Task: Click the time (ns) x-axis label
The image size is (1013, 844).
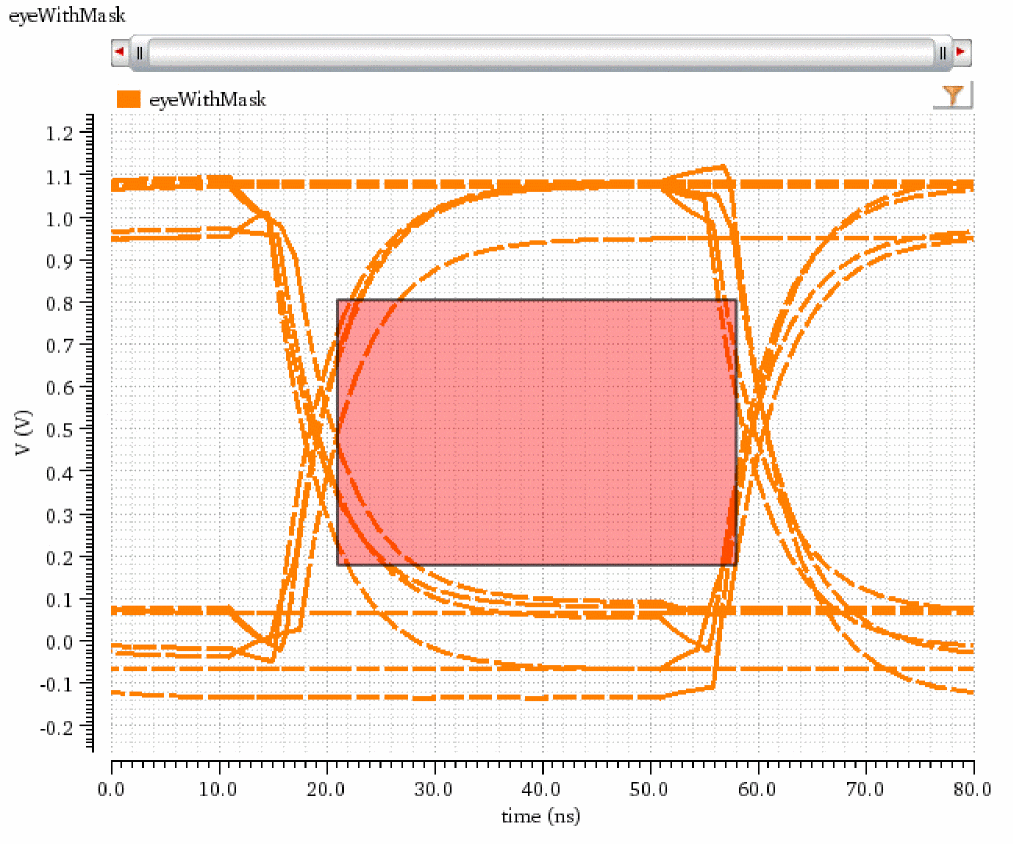Action: point(541,816)
